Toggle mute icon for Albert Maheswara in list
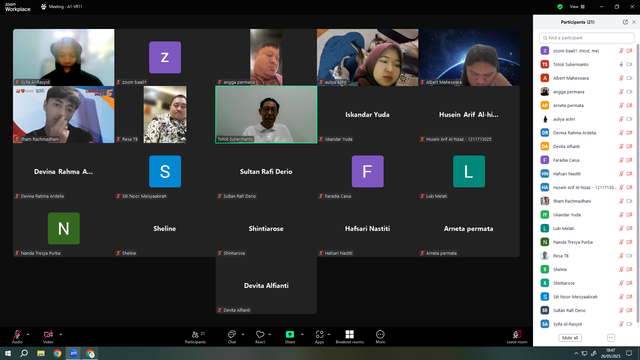 point(621,78)
